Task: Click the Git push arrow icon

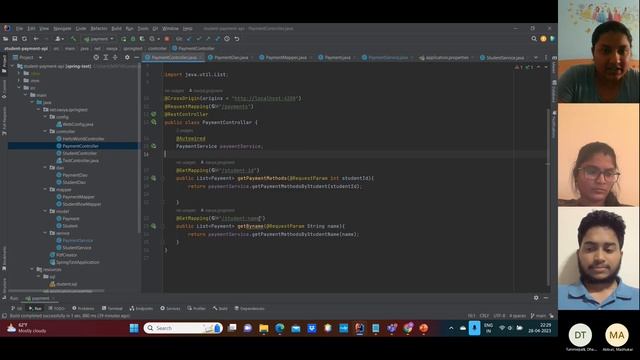Action: tap(208, 39)
